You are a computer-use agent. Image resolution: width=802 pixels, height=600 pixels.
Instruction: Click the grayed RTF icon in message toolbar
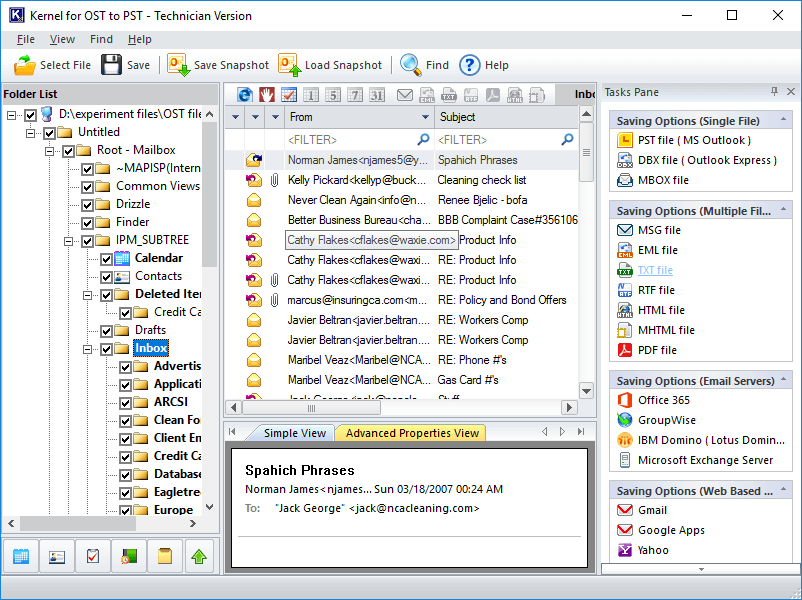coord(471,95)
